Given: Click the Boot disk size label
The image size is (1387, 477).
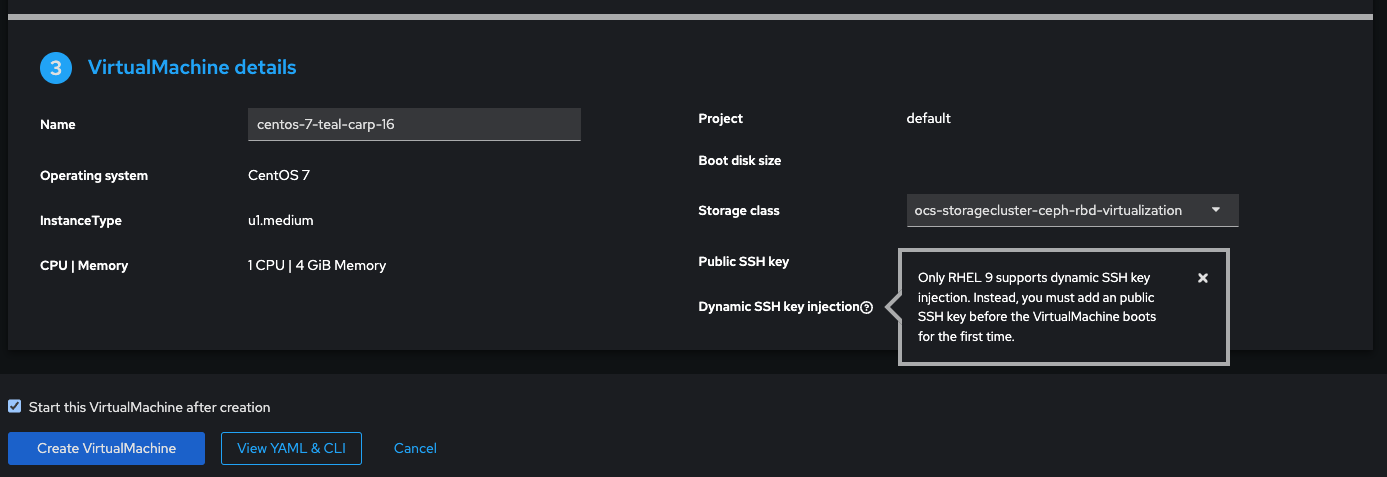Looking at the screenshot, I should (x=739, y=160).
